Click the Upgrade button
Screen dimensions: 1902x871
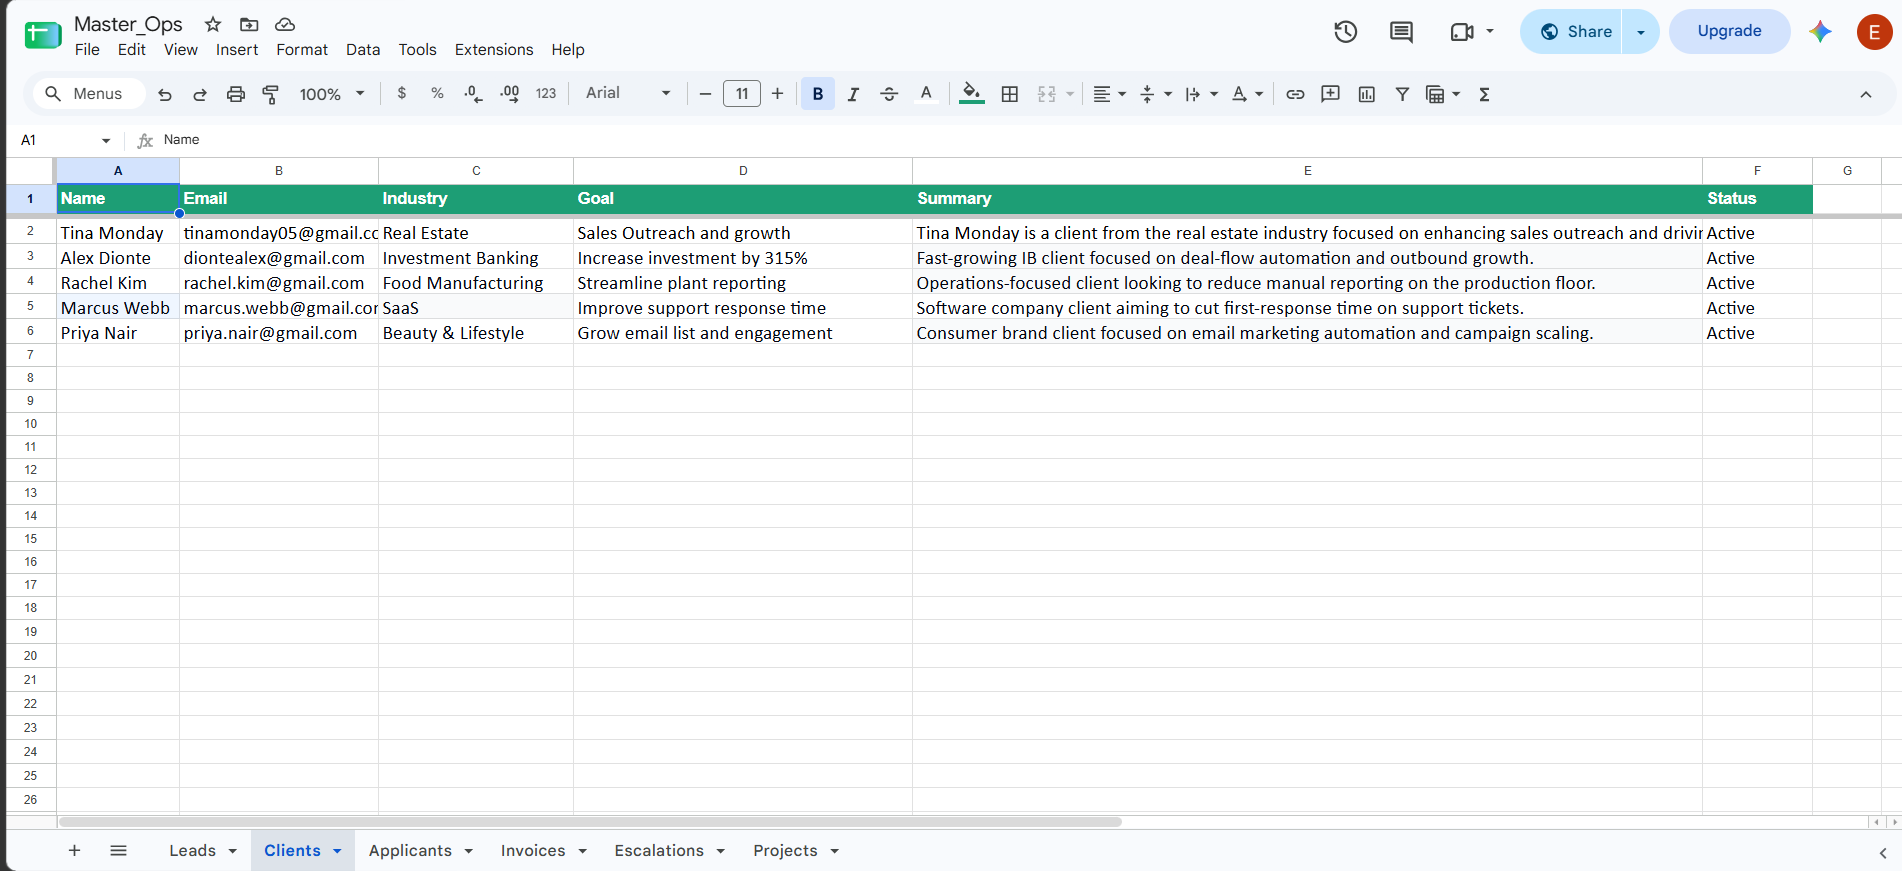(x=1729, y=32)
